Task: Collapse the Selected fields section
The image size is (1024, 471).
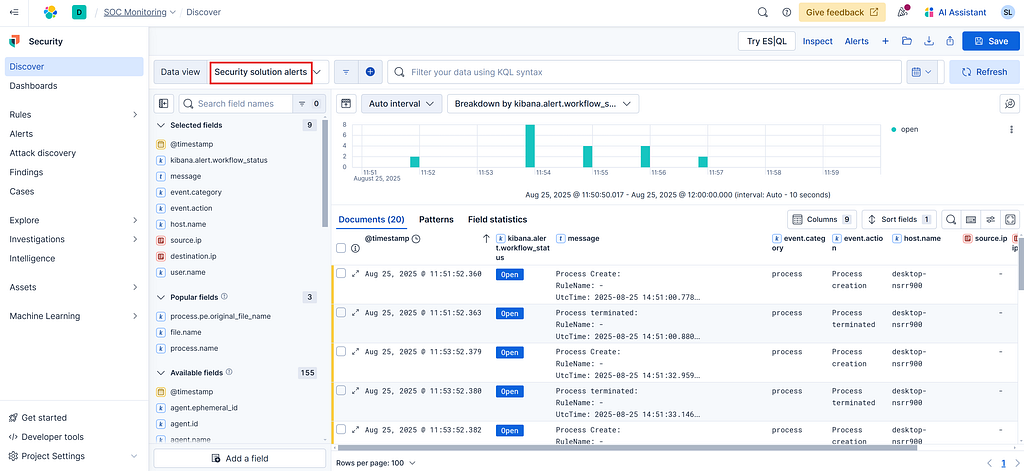Action: (160, 125)
